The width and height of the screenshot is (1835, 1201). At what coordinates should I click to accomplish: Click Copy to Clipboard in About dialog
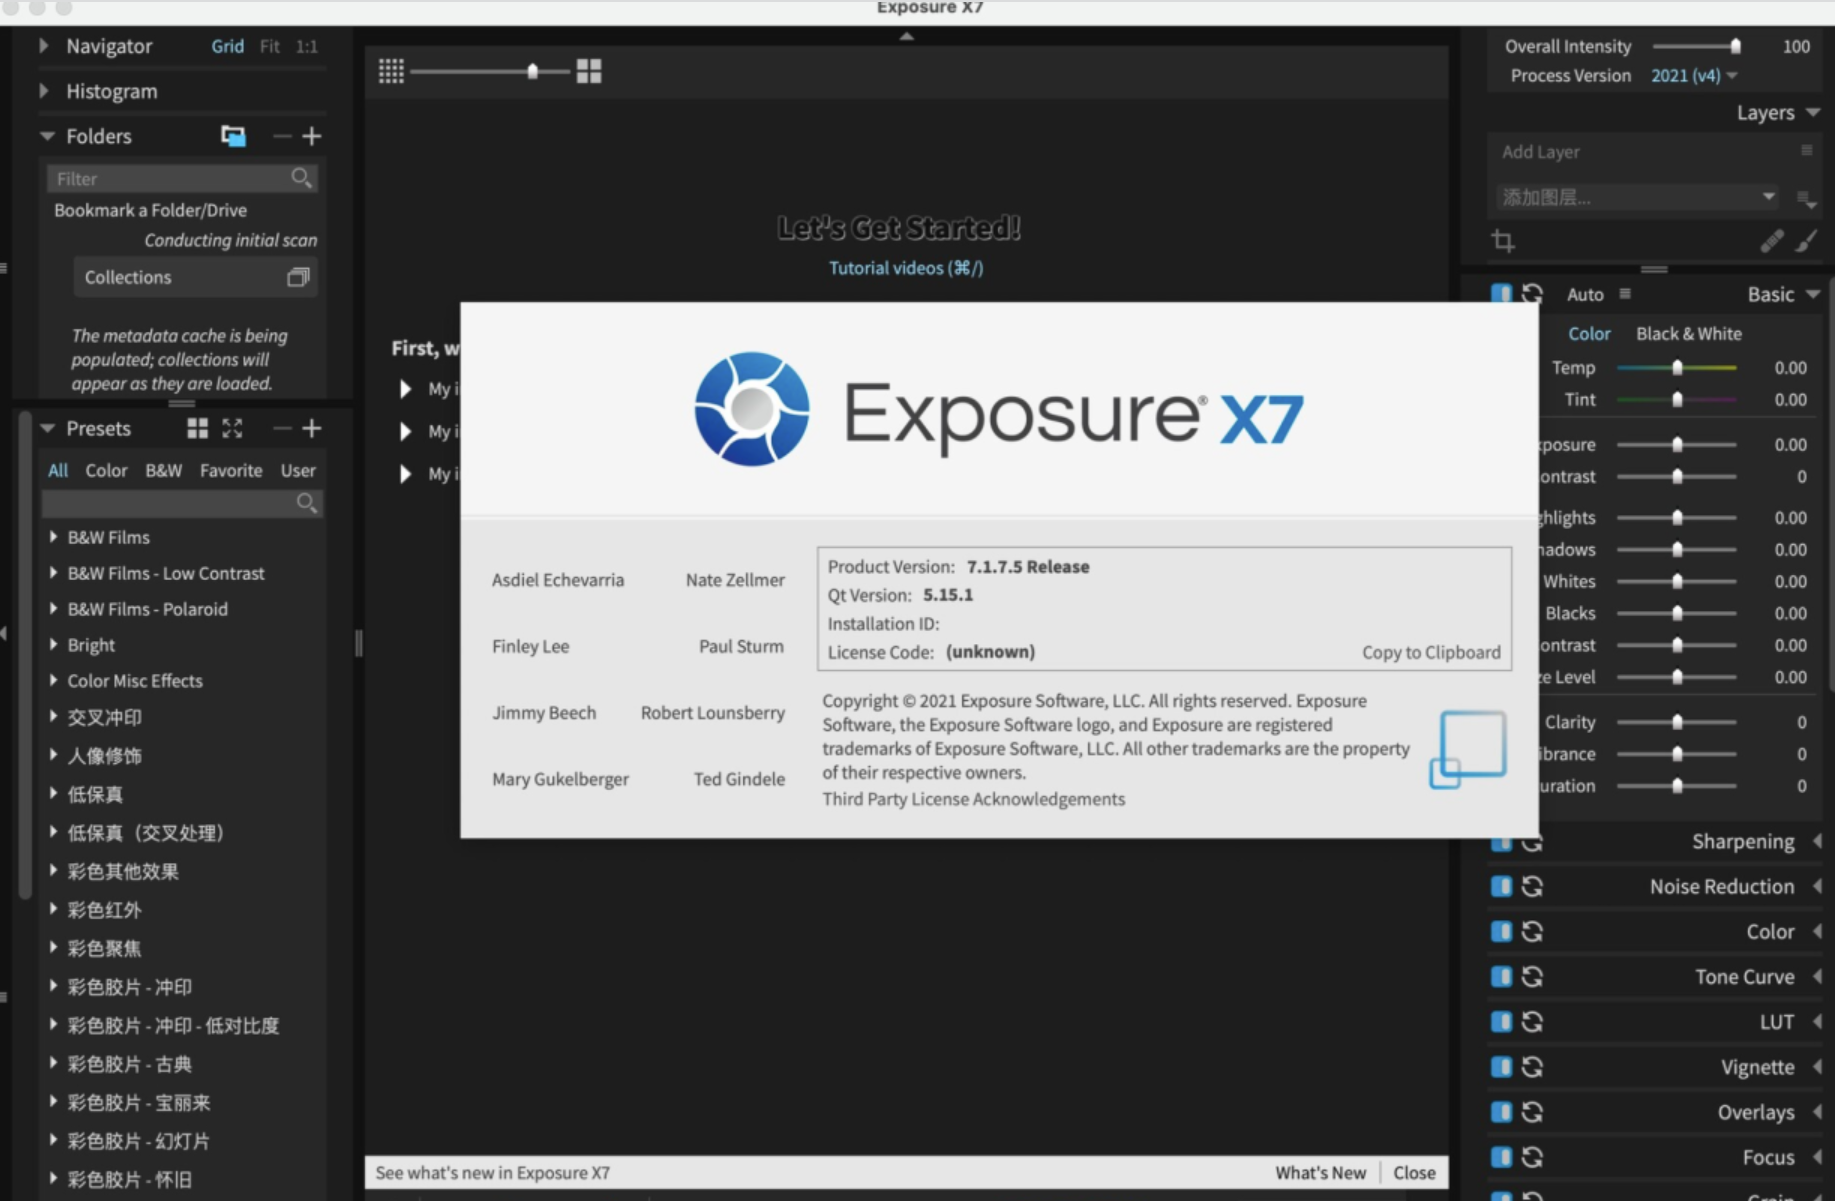1431,653
